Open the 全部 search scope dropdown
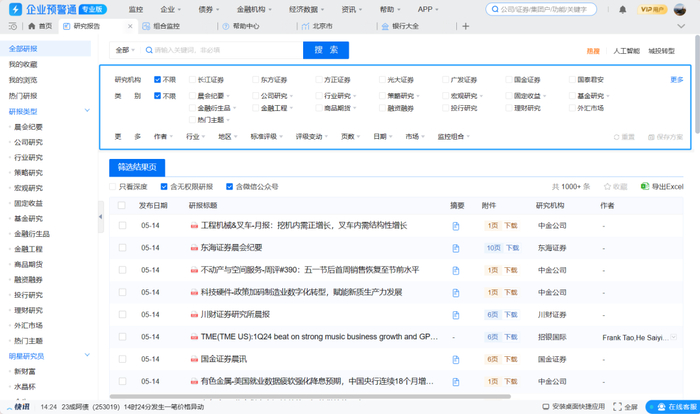The width and height of the screenshot is (700, 414). 124,49
